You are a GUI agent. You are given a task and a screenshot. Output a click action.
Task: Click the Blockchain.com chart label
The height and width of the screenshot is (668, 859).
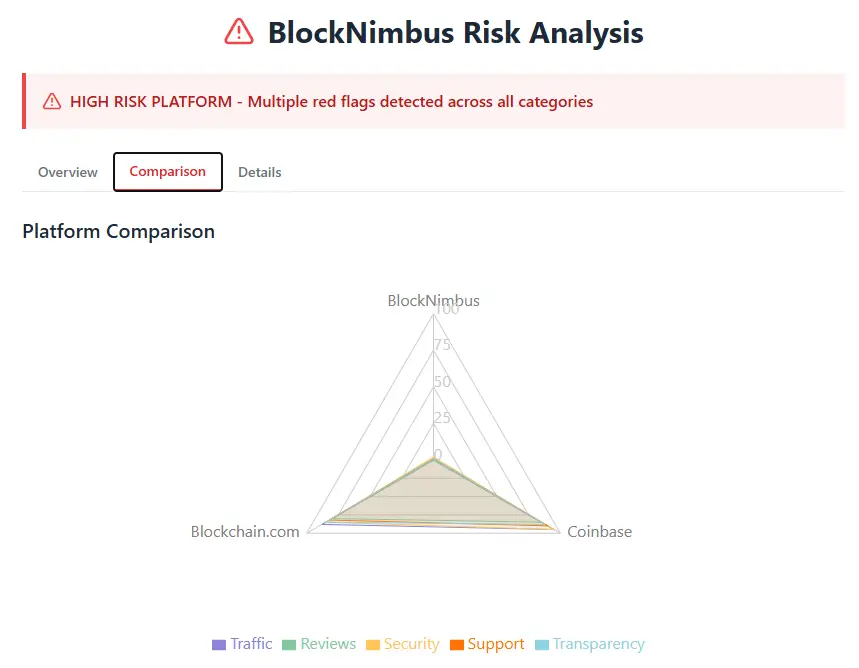coord(245,531)
